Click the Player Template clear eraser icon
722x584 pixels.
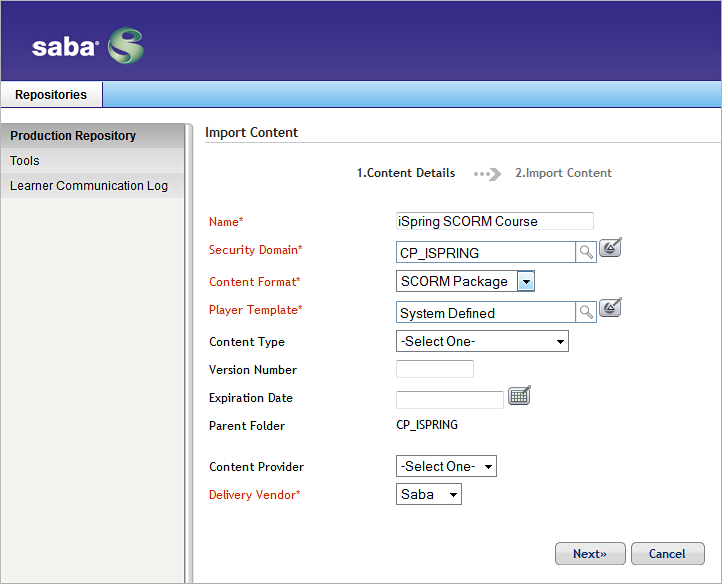click(x=611, y=308)
